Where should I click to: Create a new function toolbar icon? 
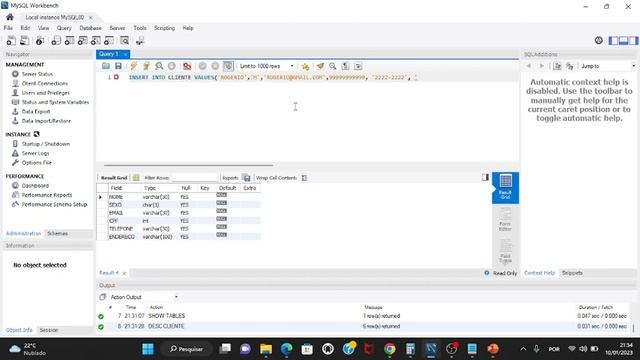(109, 40)
